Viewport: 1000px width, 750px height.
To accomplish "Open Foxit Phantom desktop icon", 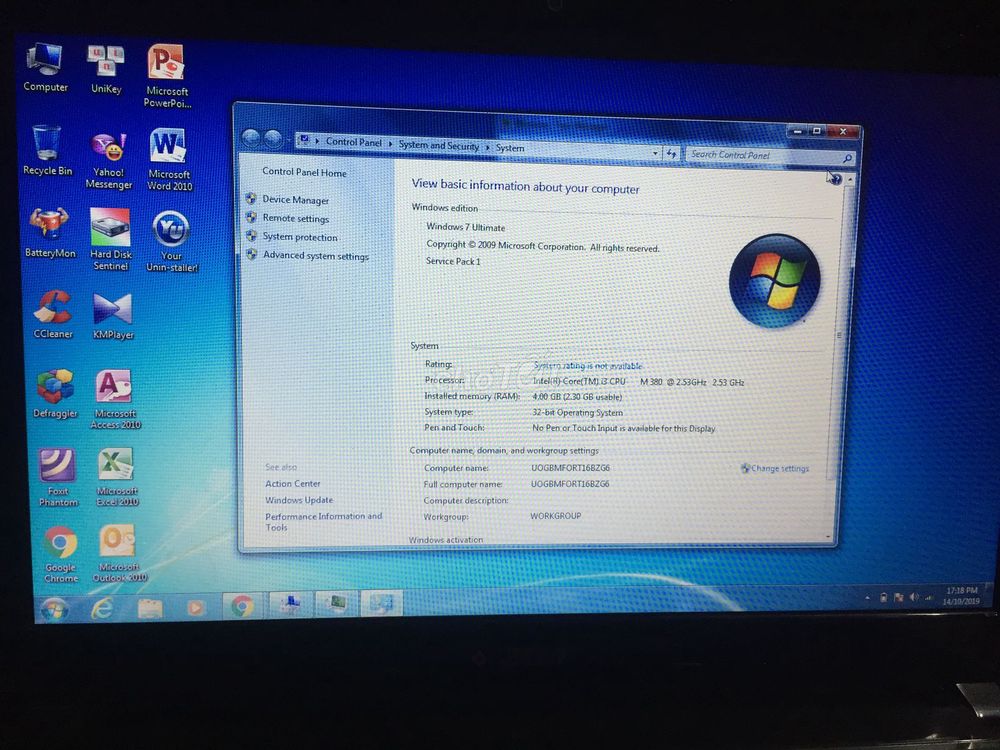I will click(58, 477).
